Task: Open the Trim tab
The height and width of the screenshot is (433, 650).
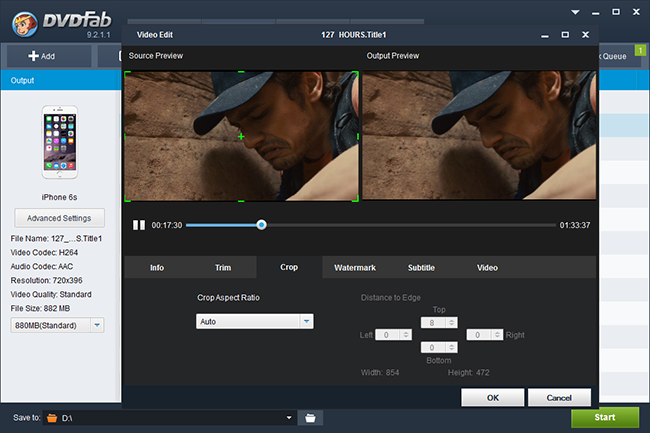Action: tap(223, 268)
